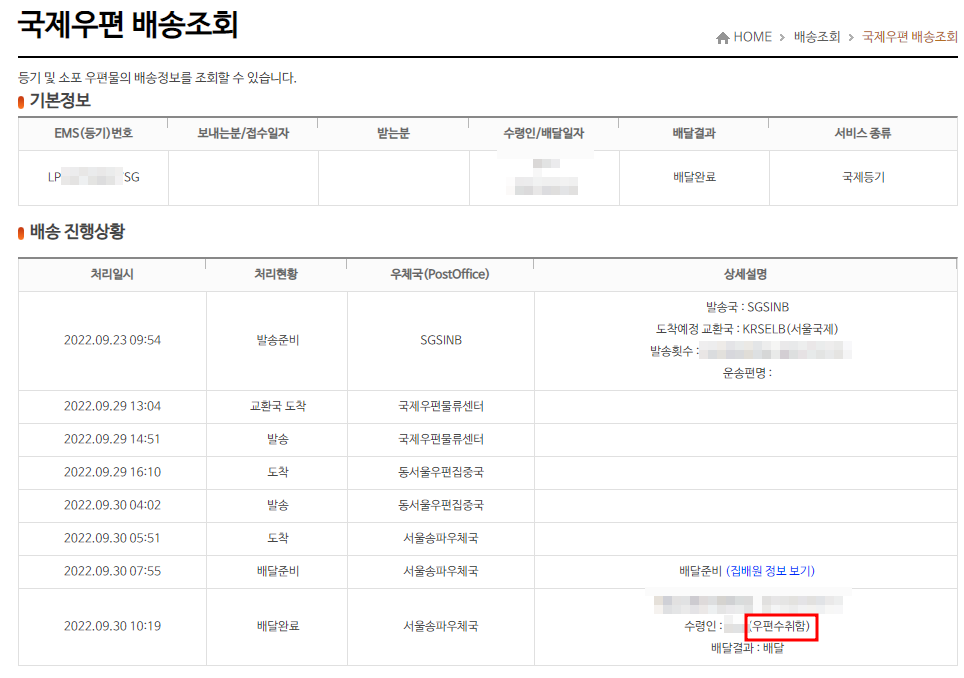Click the 처리현황 column header

tap(276, 274)
